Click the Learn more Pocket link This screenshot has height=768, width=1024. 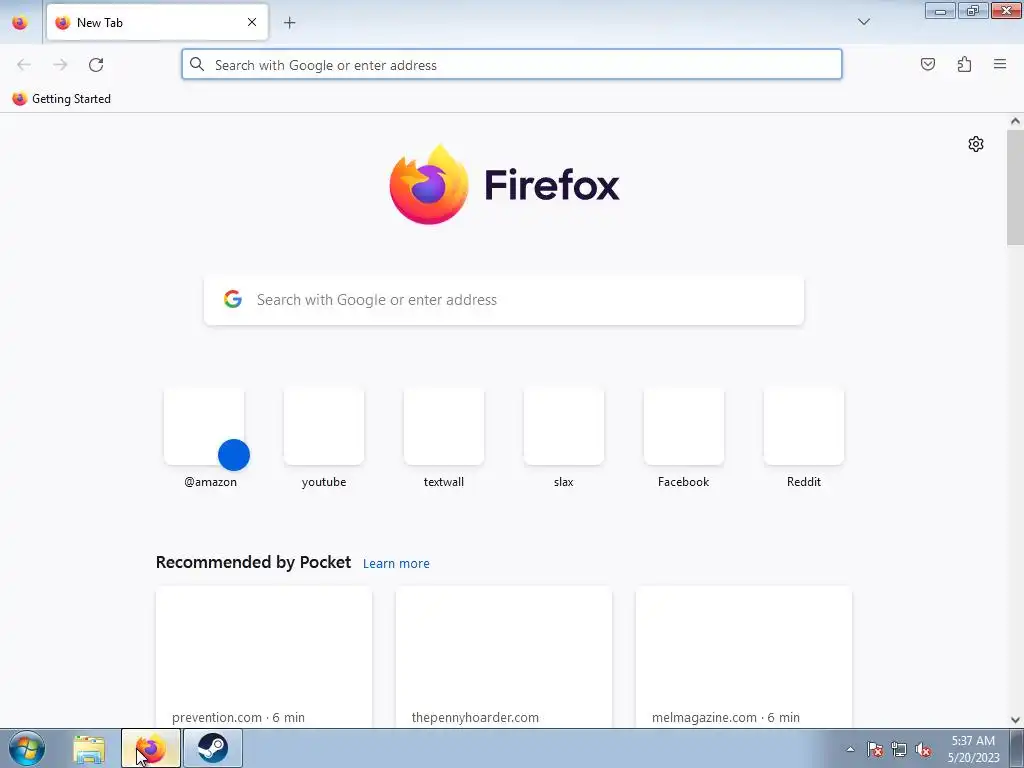click(x=396, y=564)
